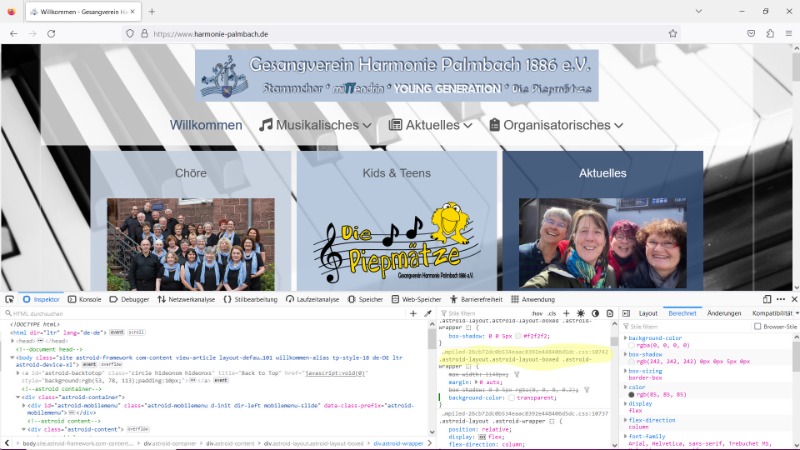Go back to the previous page
This screenshot has width=800, height=450.
(14, 34)
